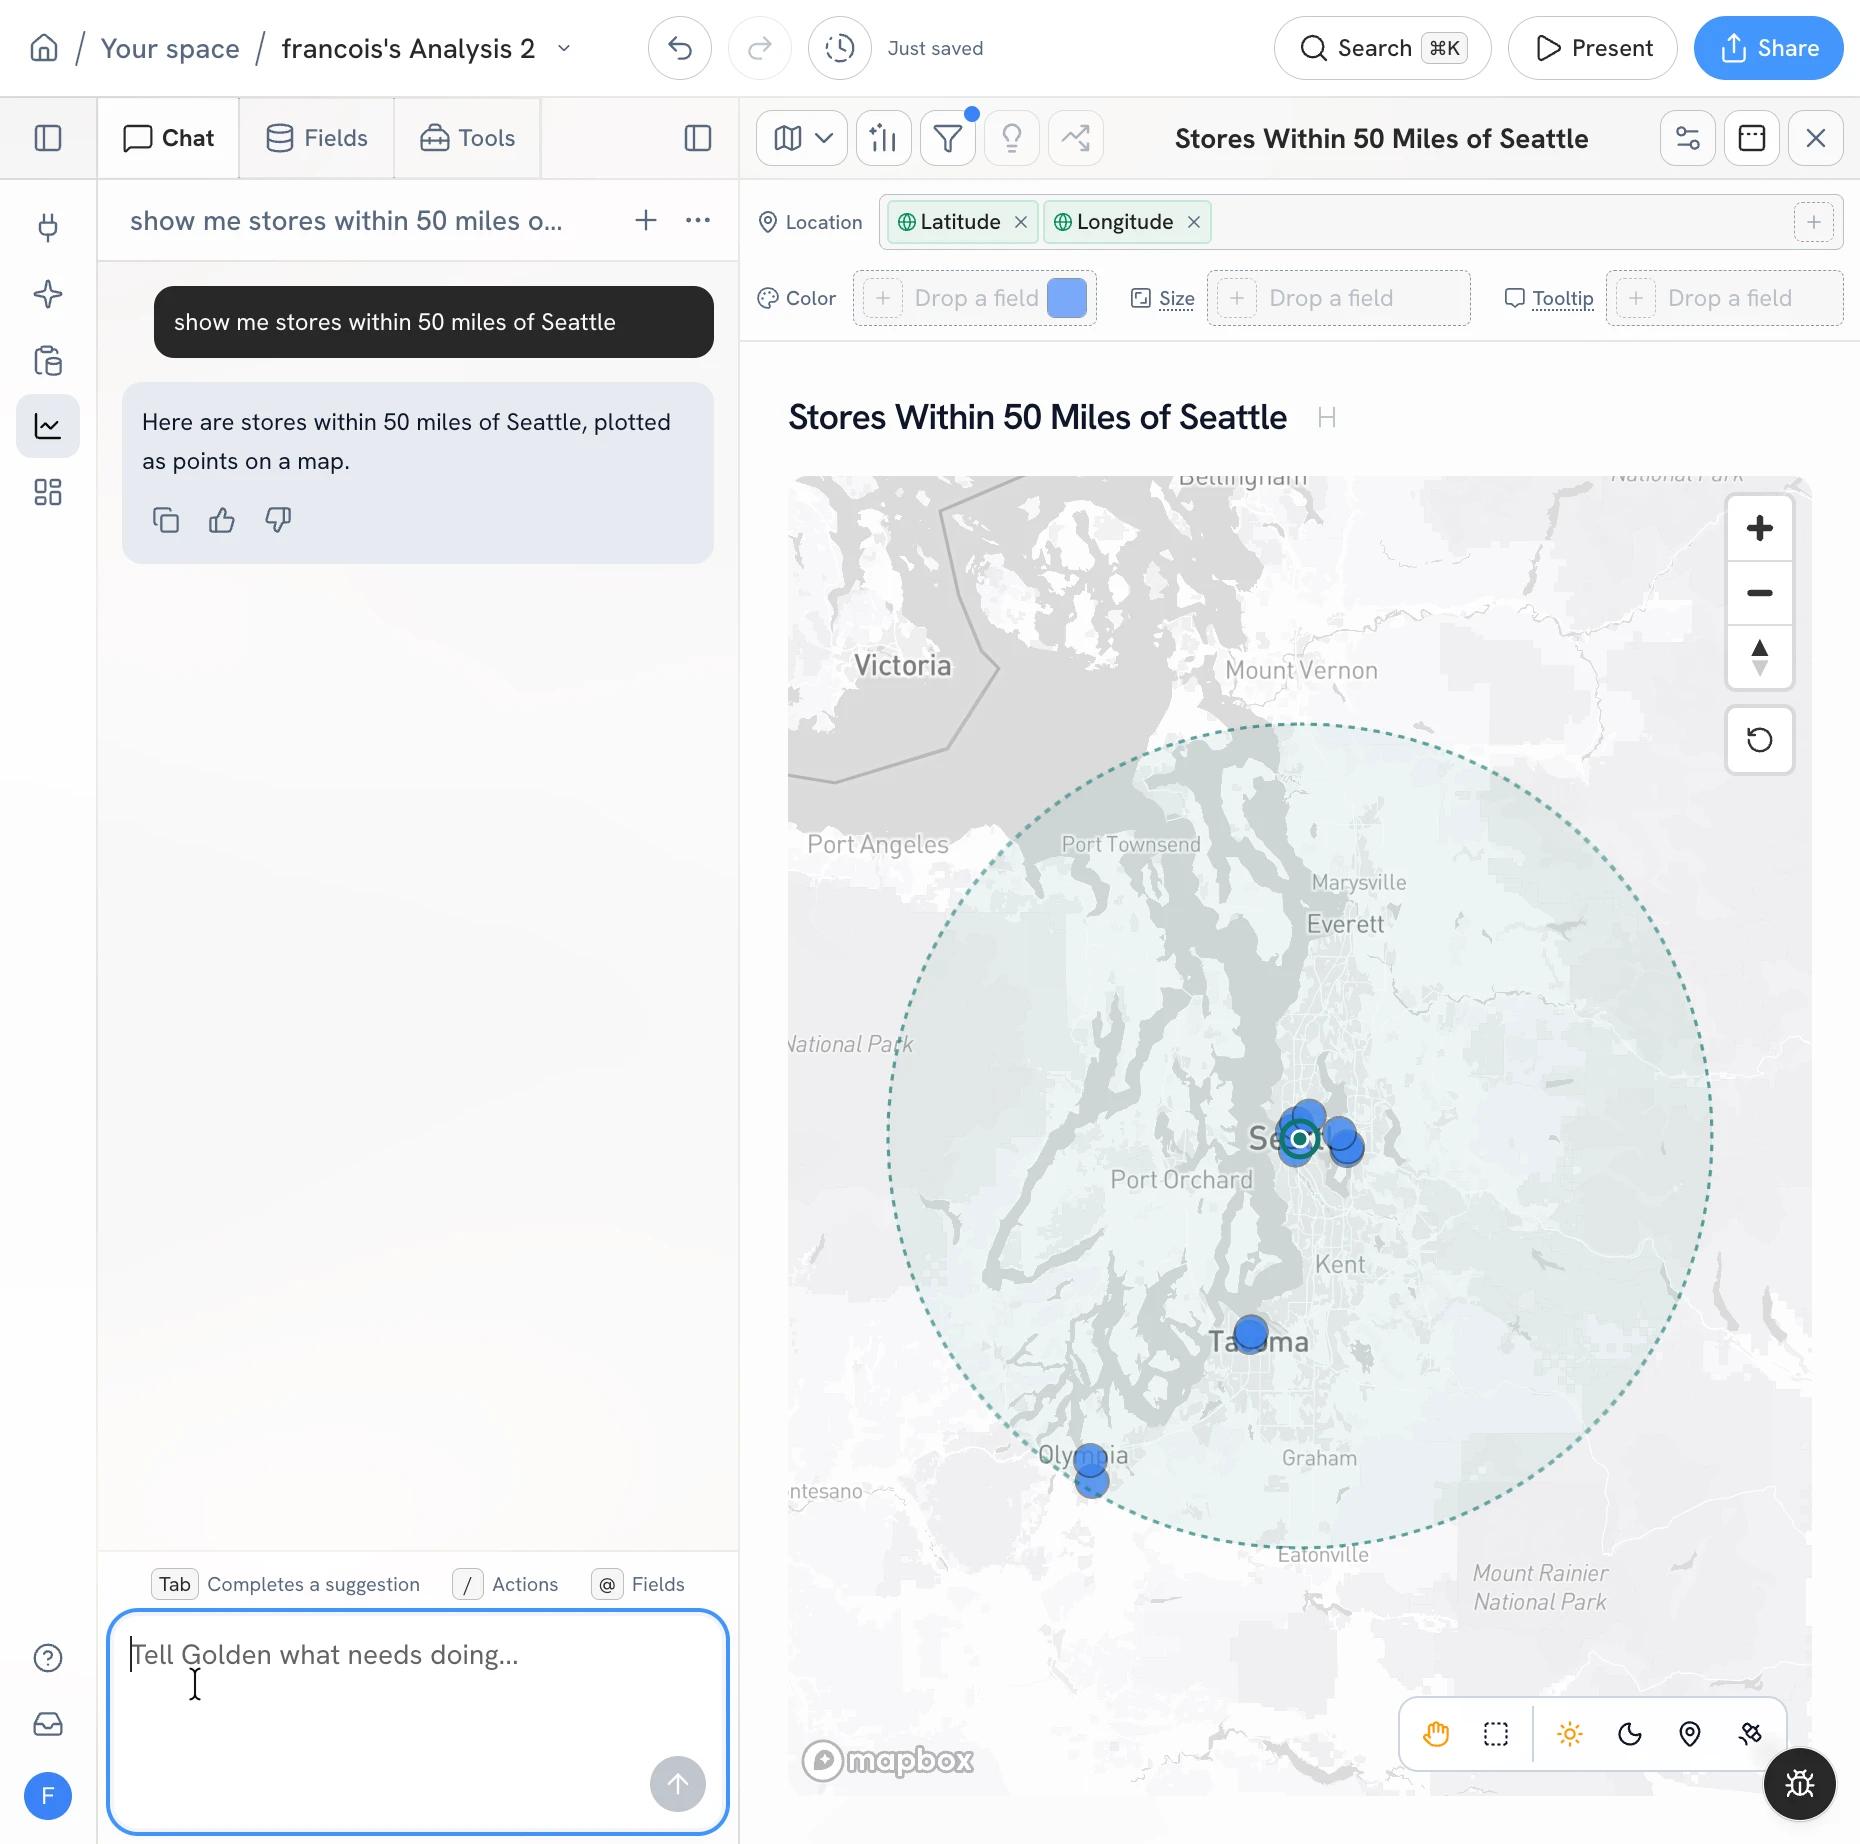
Task: Open the clipboard data icon in sidebar
Action: 48,360
